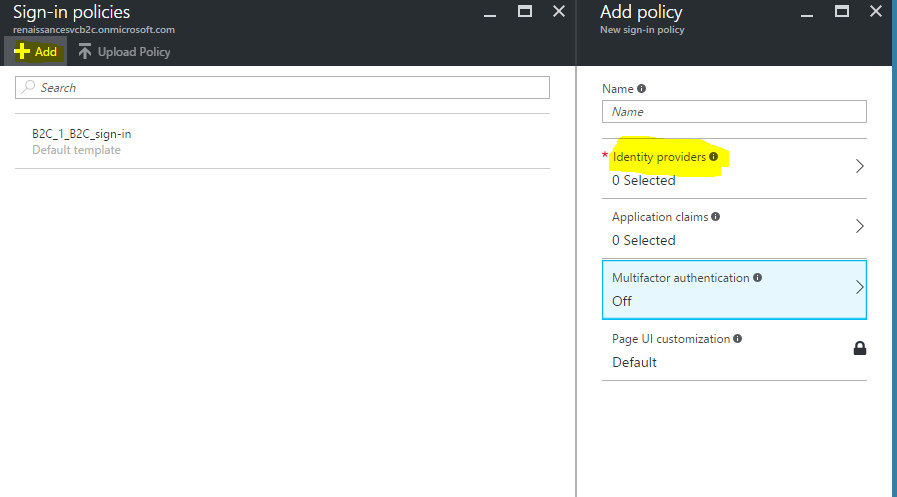897x497 pixels.
Task: Close the Sign-in policies blade
Action: click(558, 12)
